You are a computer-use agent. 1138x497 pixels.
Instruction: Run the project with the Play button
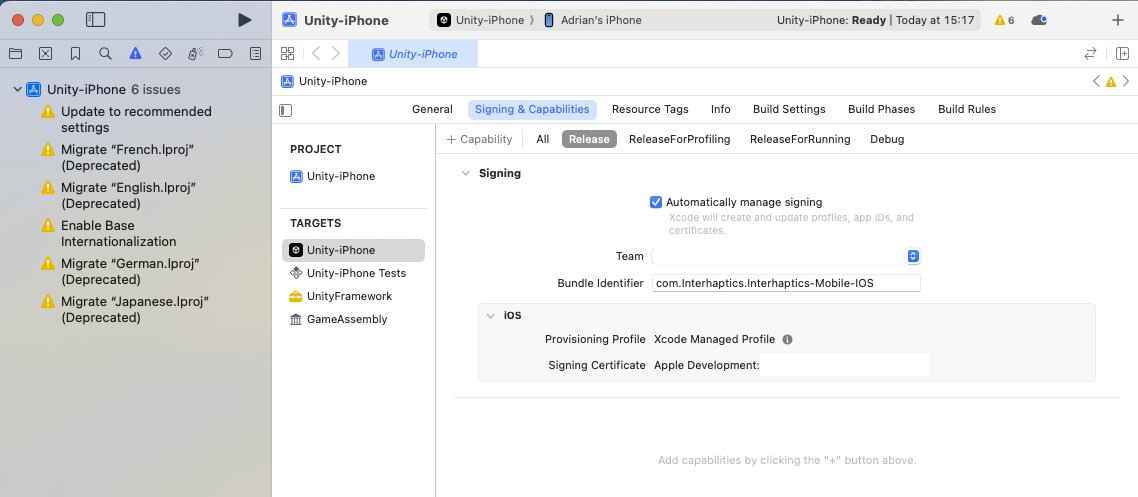point(245,20)
